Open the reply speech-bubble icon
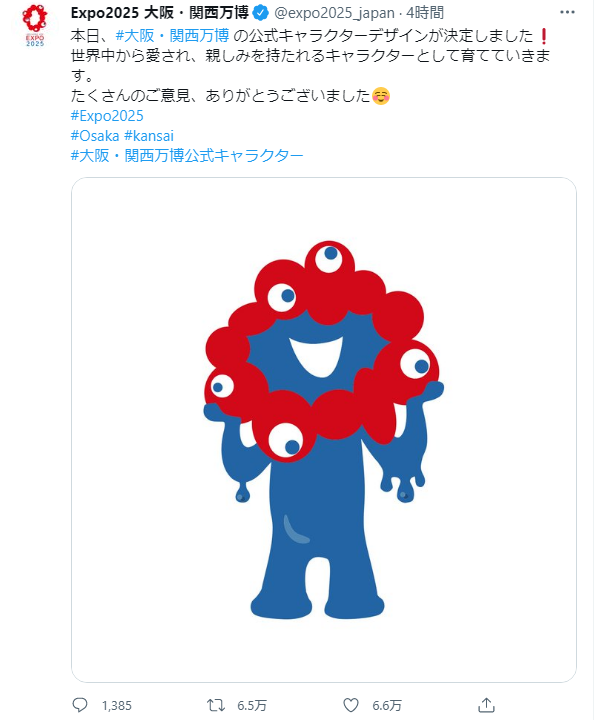 [x=80, y=705]
